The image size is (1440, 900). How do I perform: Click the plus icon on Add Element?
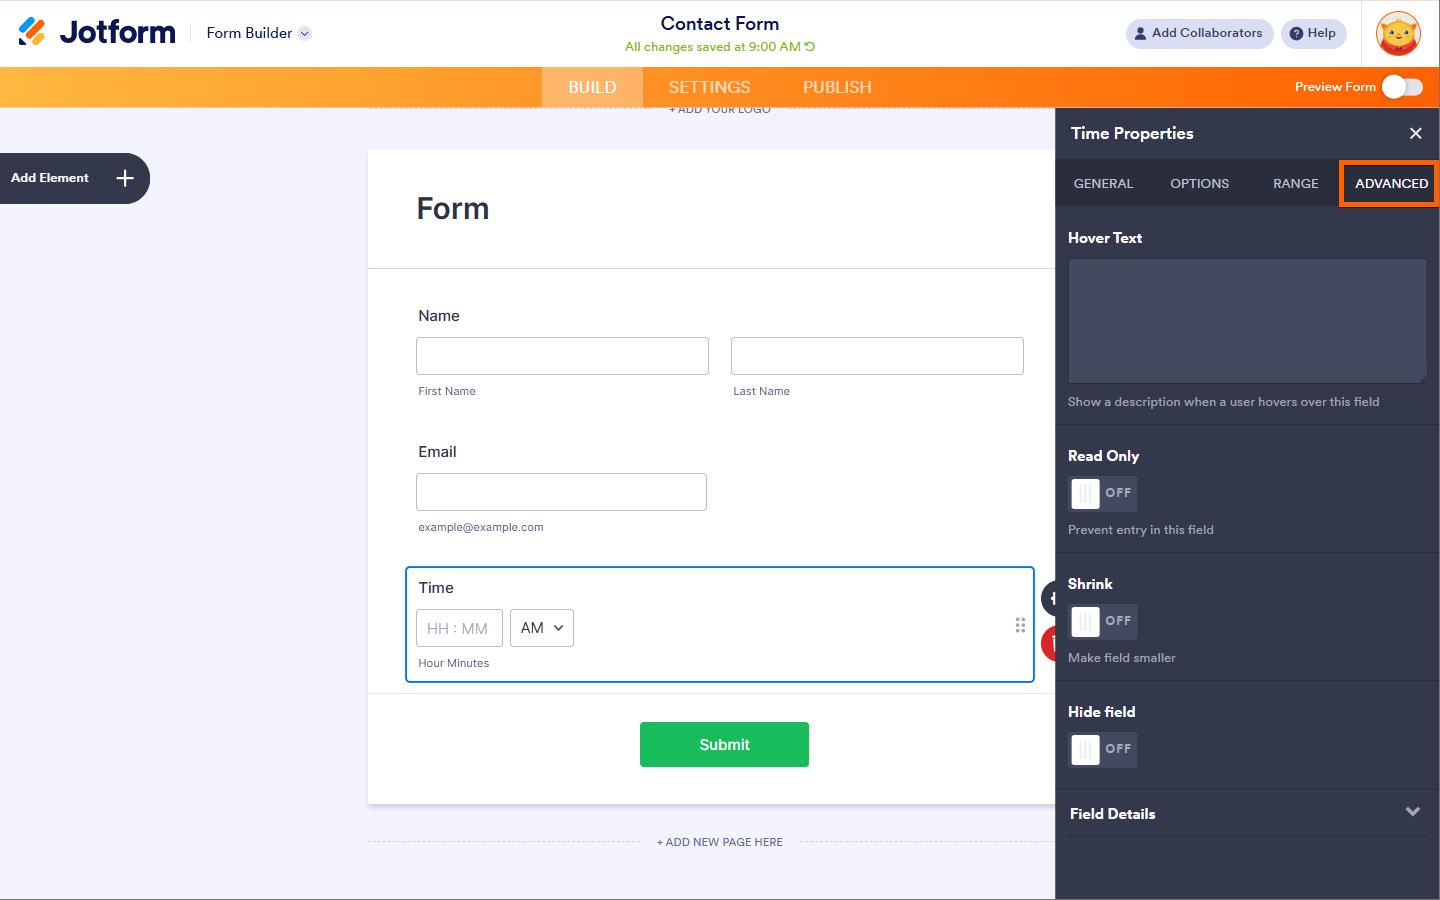point(125,178)
